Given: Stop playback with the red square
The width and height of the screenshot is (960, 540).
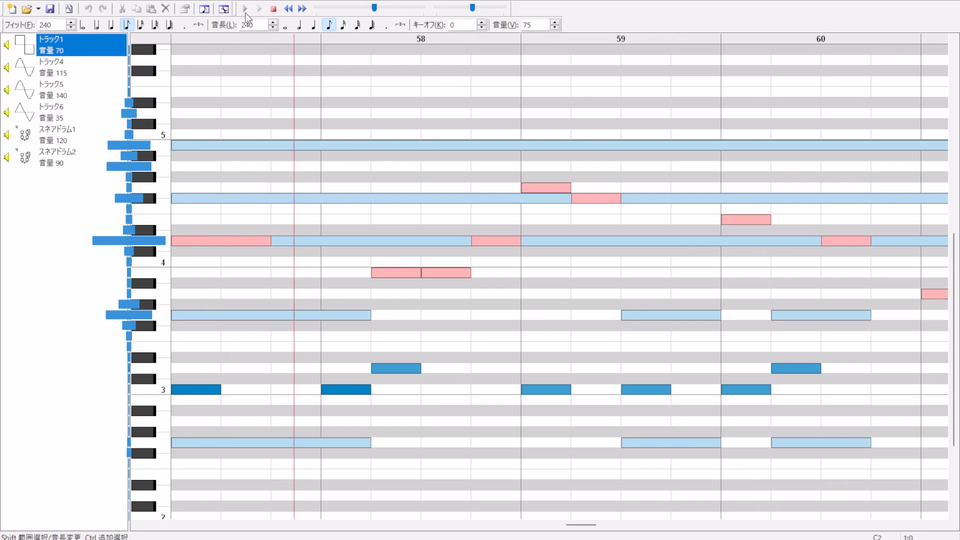Looking at the screenshot, I should (274, 9).
